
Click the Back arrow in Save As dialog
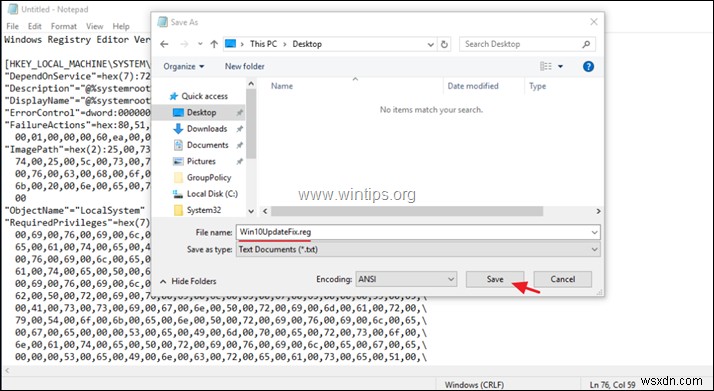point(164,44)
